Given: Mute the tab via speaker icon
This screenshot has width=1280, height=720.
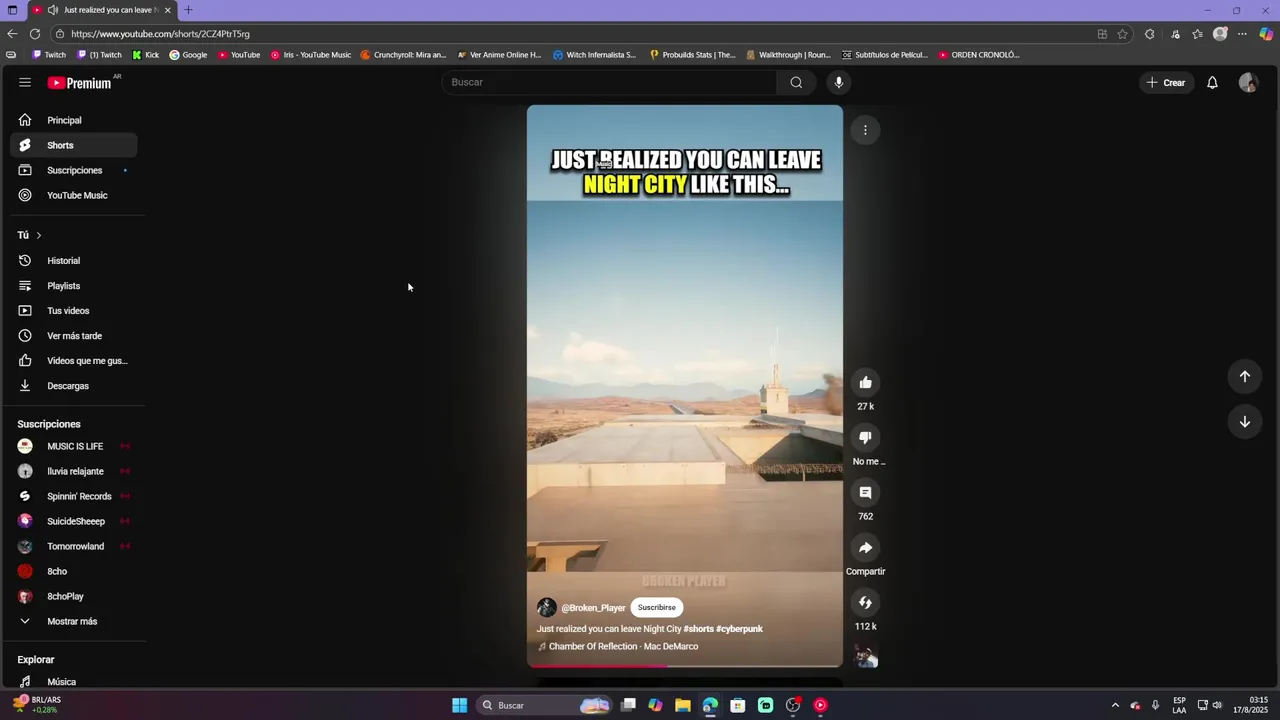Looking at the screenshot, I should coord(53,10).
